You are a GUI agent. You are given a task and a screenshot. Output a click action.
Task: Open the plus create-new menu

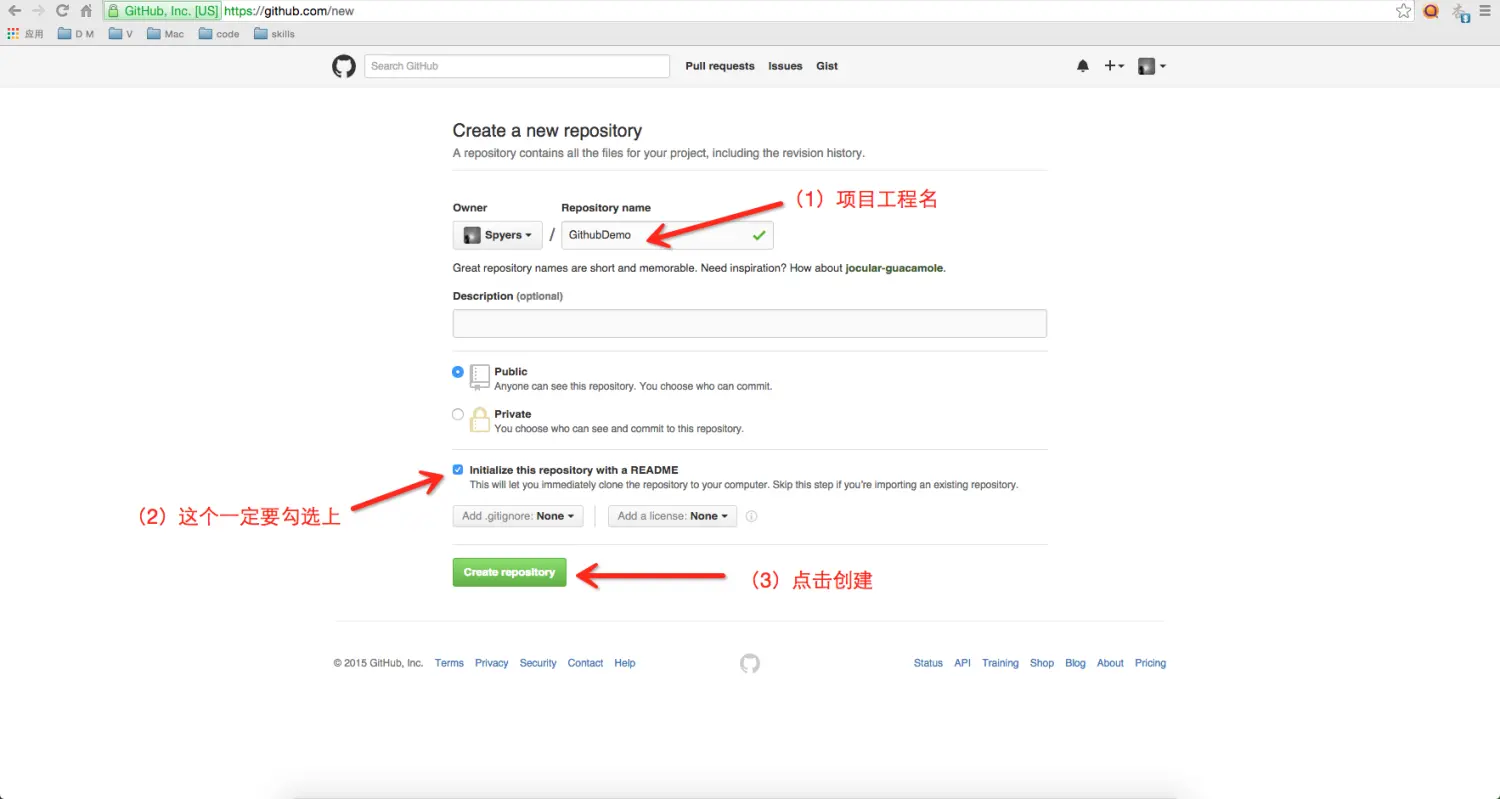click(1114, 66)
